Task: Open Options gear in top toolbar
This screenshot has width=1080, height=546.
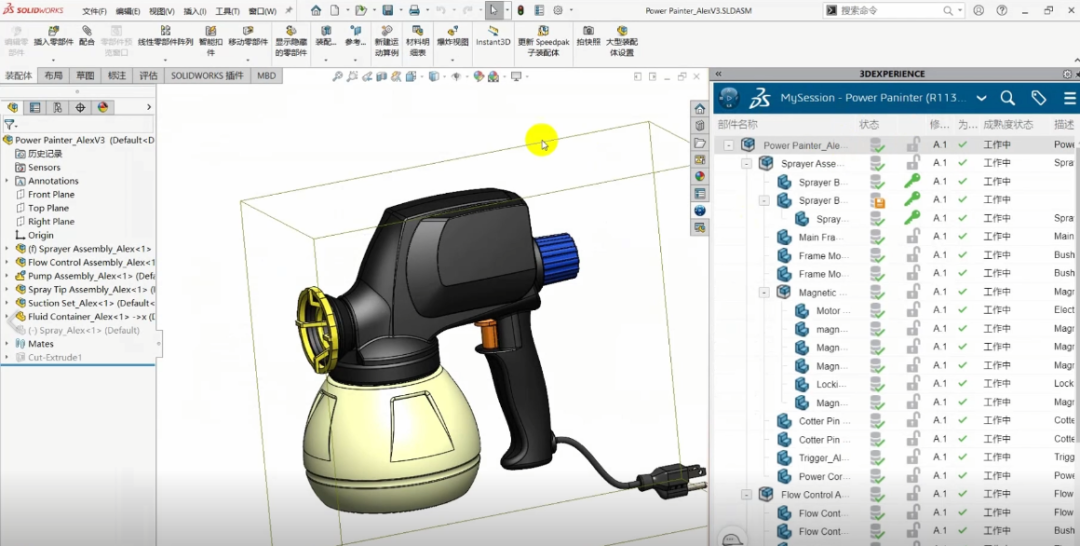Action: (x=558, y=10)
